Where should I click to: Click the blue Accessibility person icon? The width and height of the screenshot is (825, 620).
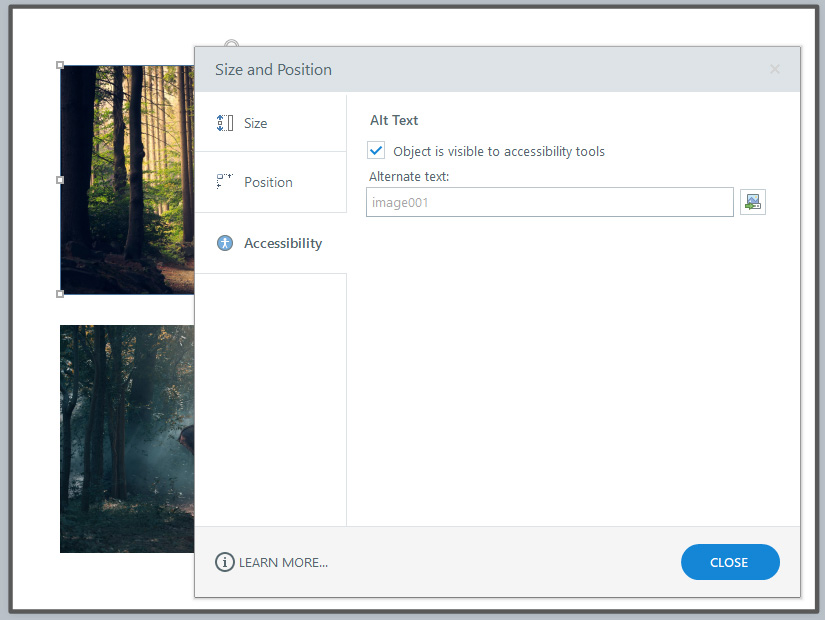[225, 243]
